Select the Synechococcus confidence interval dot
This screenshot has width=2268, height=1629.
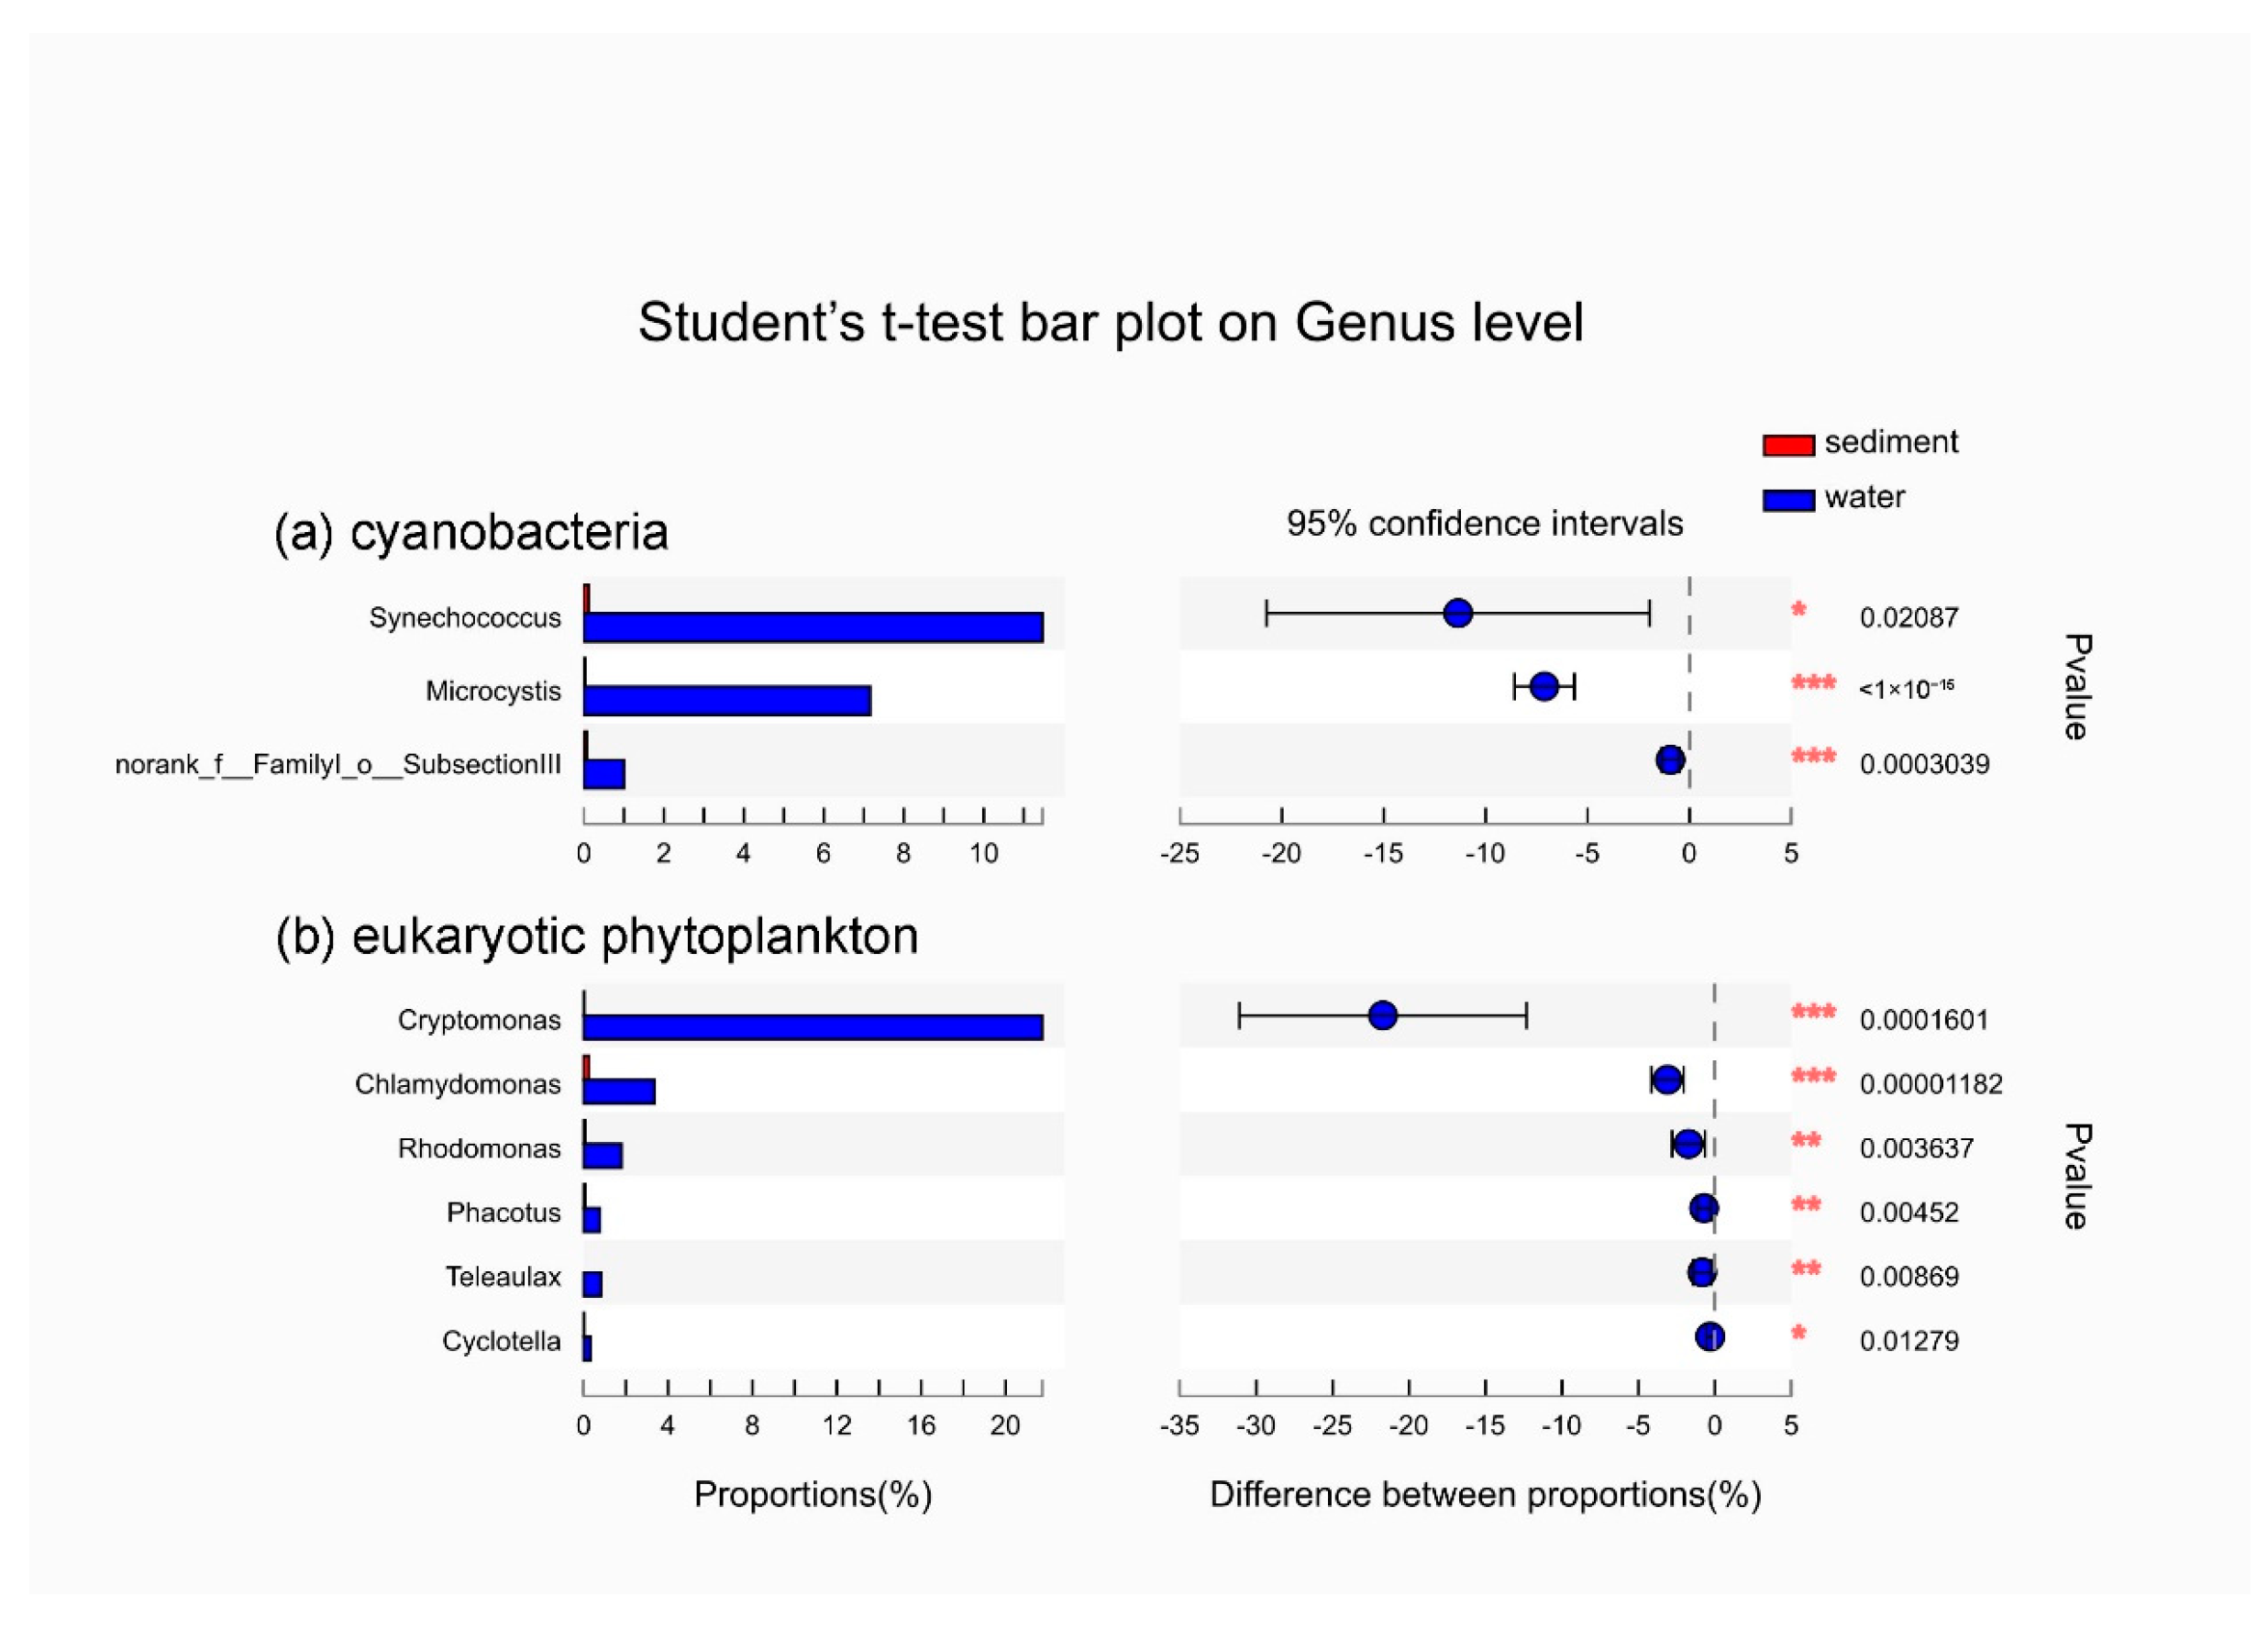pos(1458,613)
